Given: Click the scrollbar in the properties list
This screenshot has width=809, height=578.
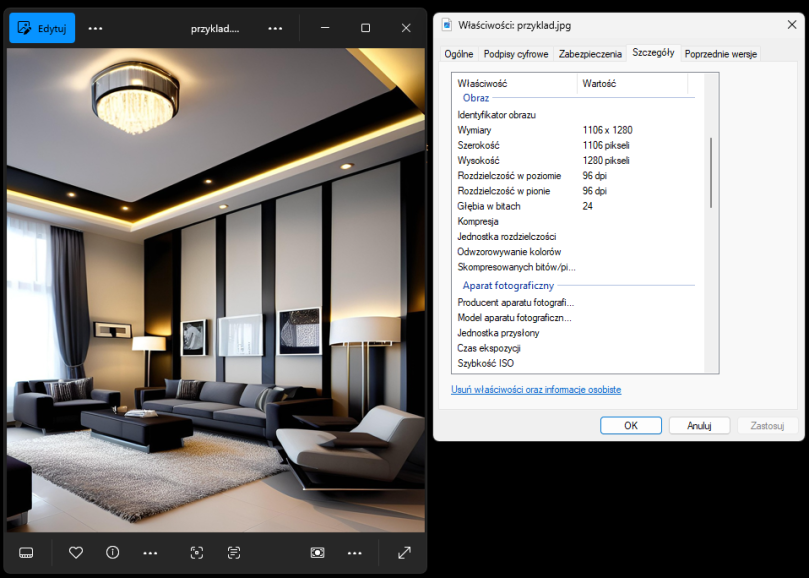Looking at the screenshot, I should coord(711,172).
